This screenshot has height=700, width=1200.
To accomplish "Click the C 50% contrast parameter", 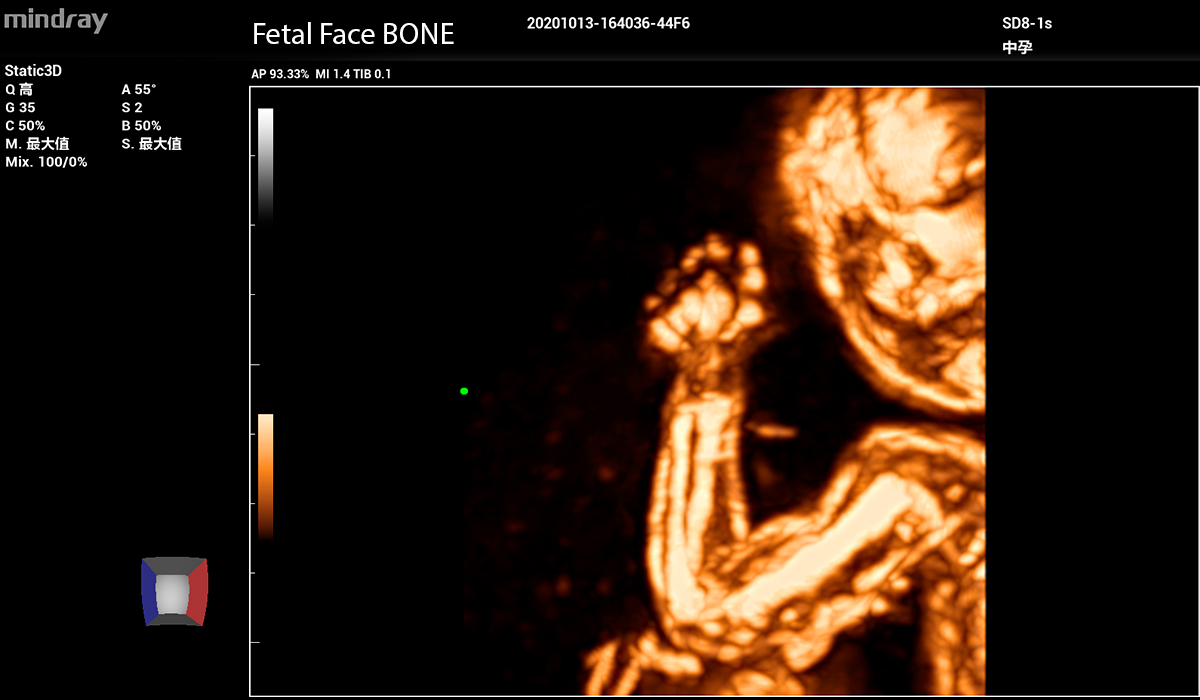I will pyautogui.click(x=25, y=126).
